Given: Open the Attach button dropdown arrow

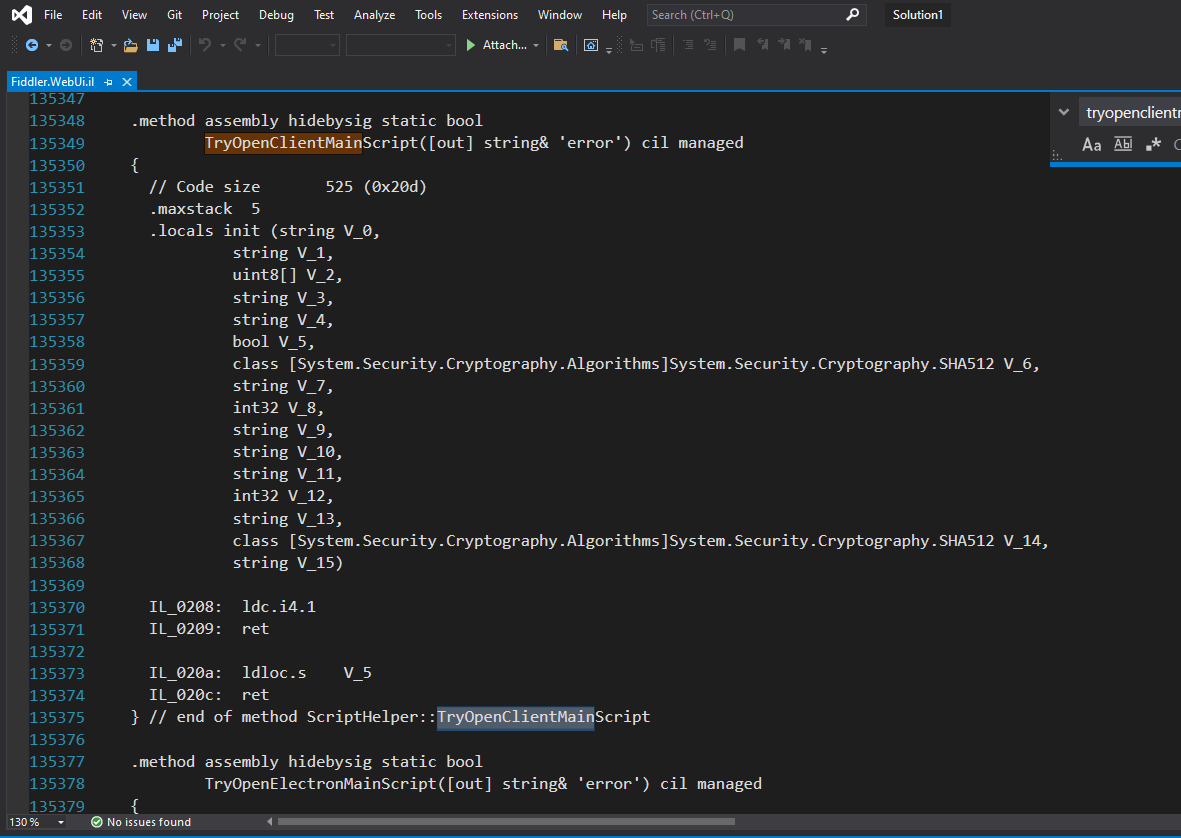Looking at the screenshot, I should (536, 46).
